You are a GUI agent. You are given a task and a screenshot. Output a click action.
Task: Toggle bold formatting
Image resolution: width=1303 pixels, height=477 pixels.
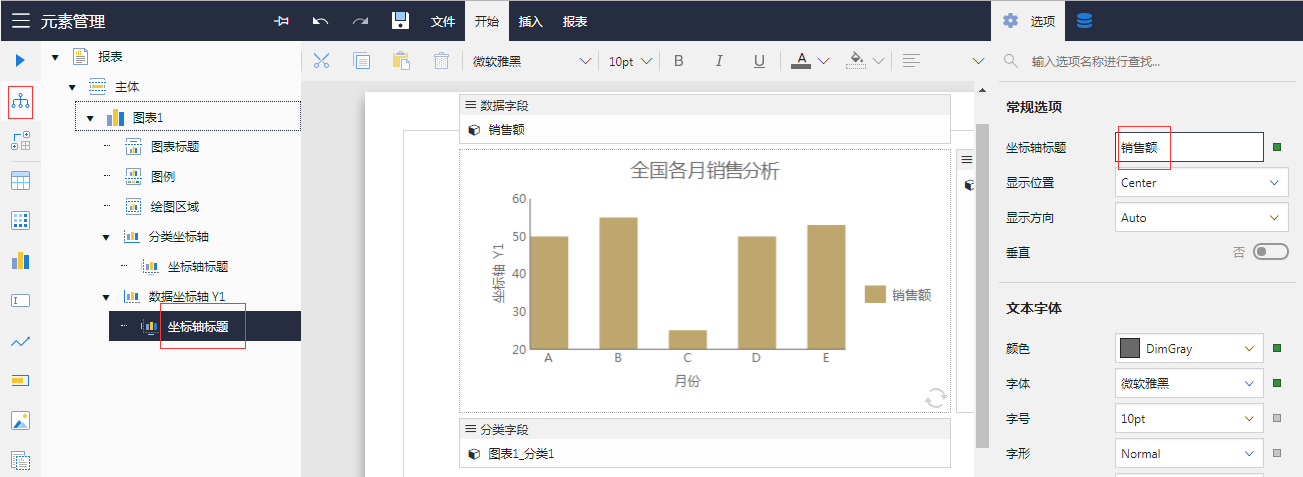point(678,61)
